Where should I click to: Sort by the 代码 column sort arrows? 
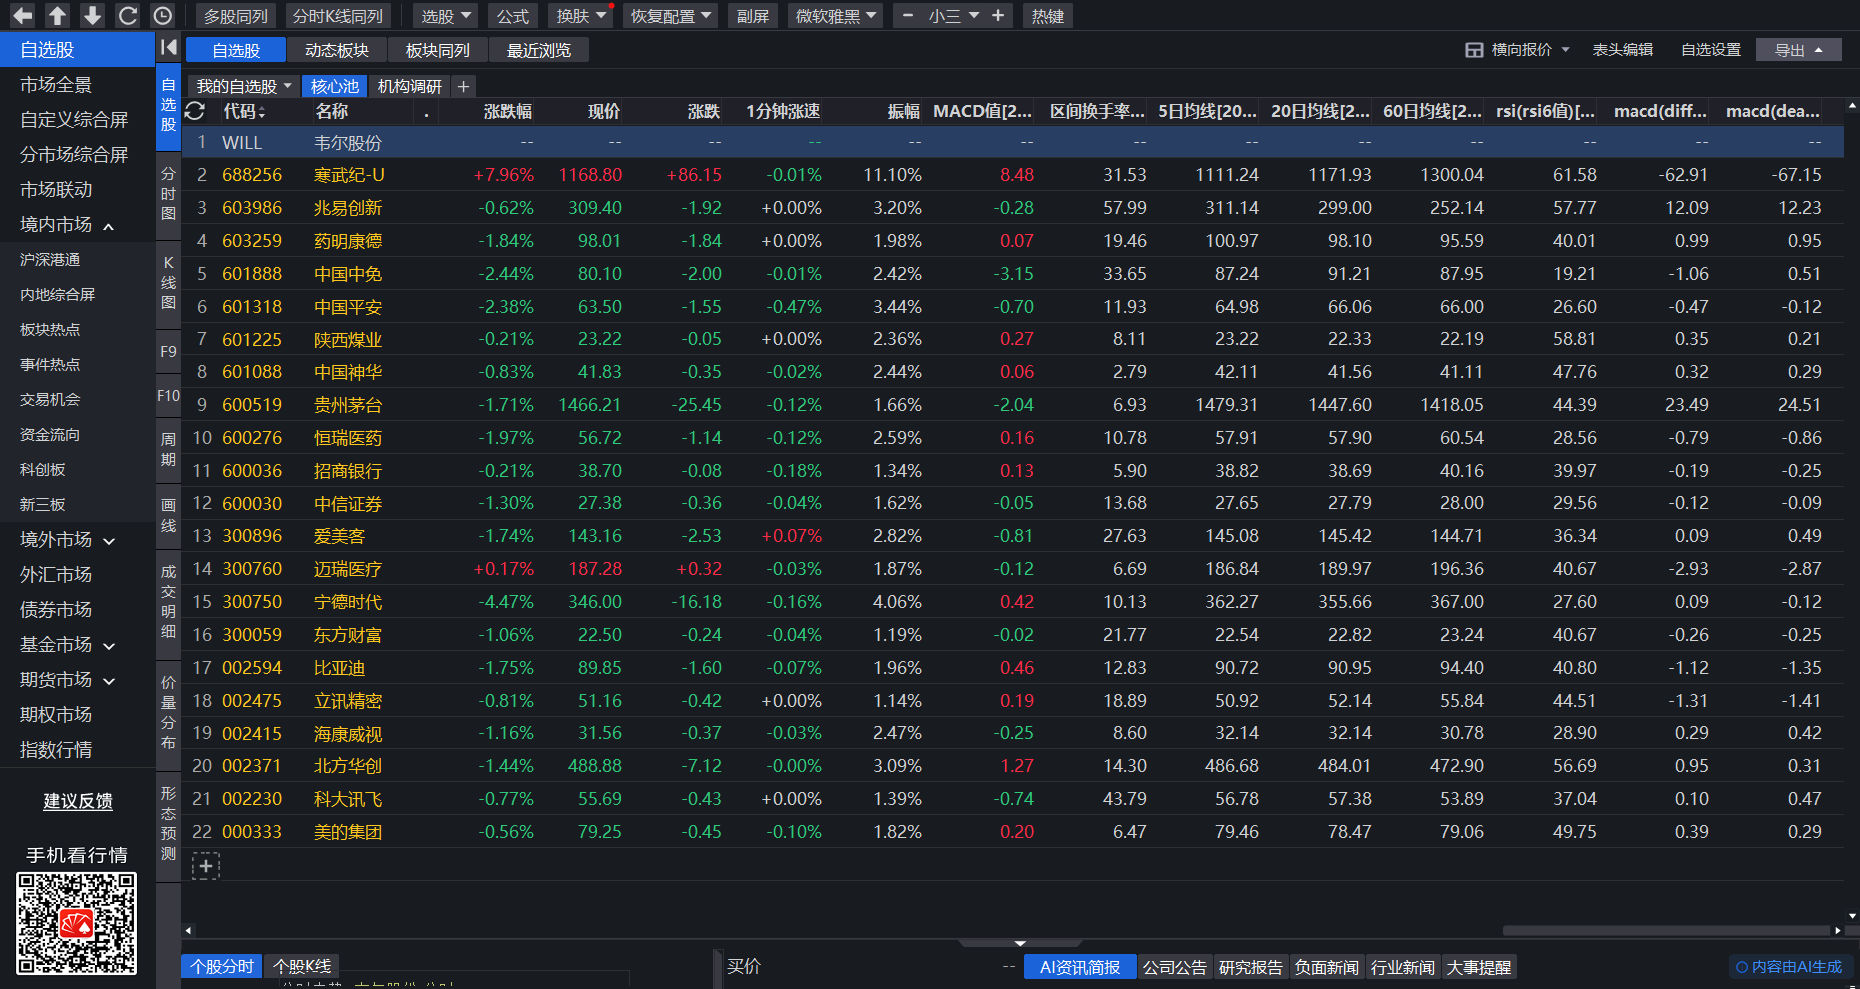262,112
